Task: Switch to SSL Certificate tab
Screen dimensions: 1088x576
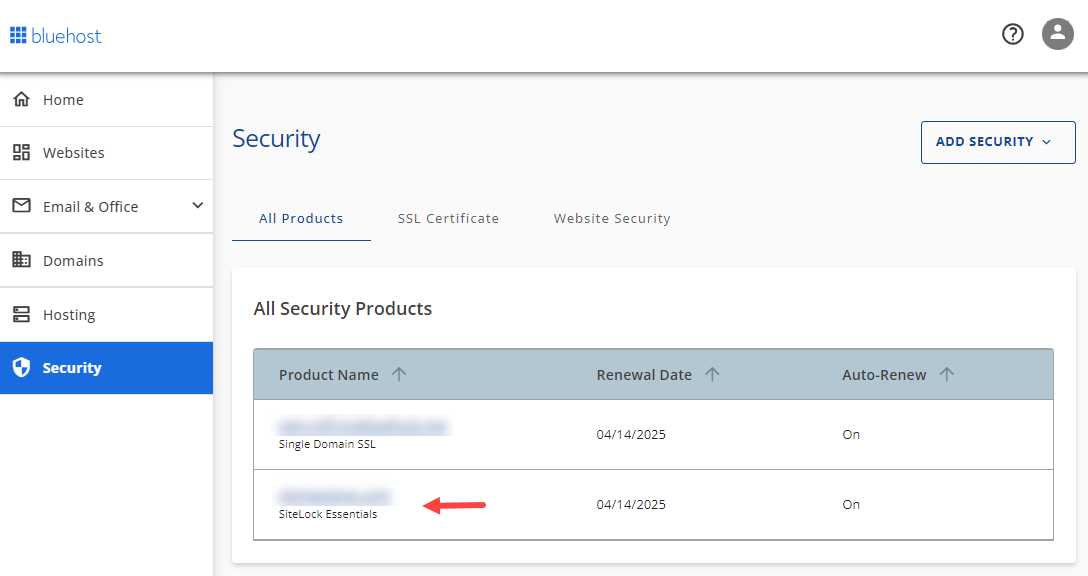Action: point(448,219)
